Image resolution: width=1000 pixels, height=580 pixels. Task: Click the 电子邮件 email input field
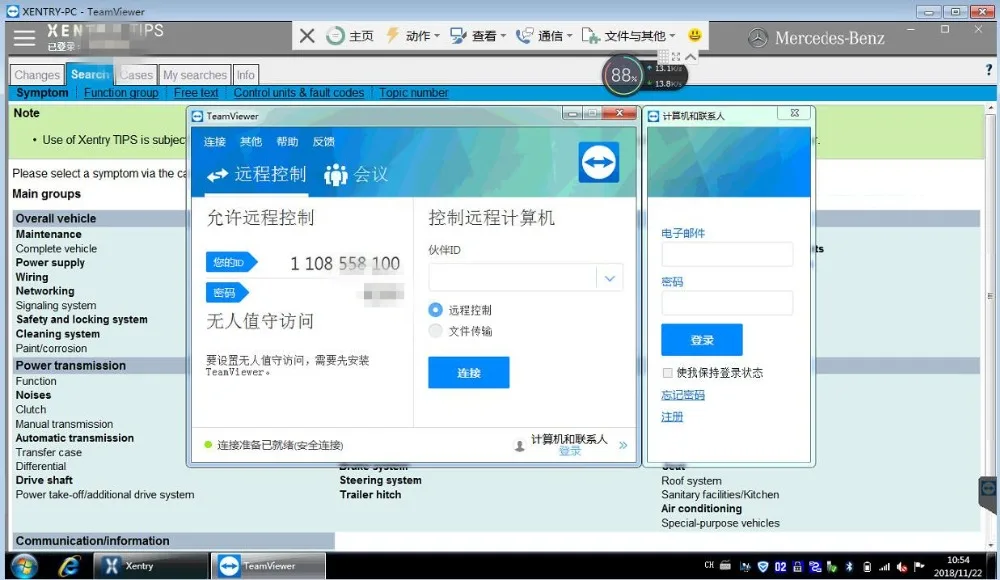(727, 254)
